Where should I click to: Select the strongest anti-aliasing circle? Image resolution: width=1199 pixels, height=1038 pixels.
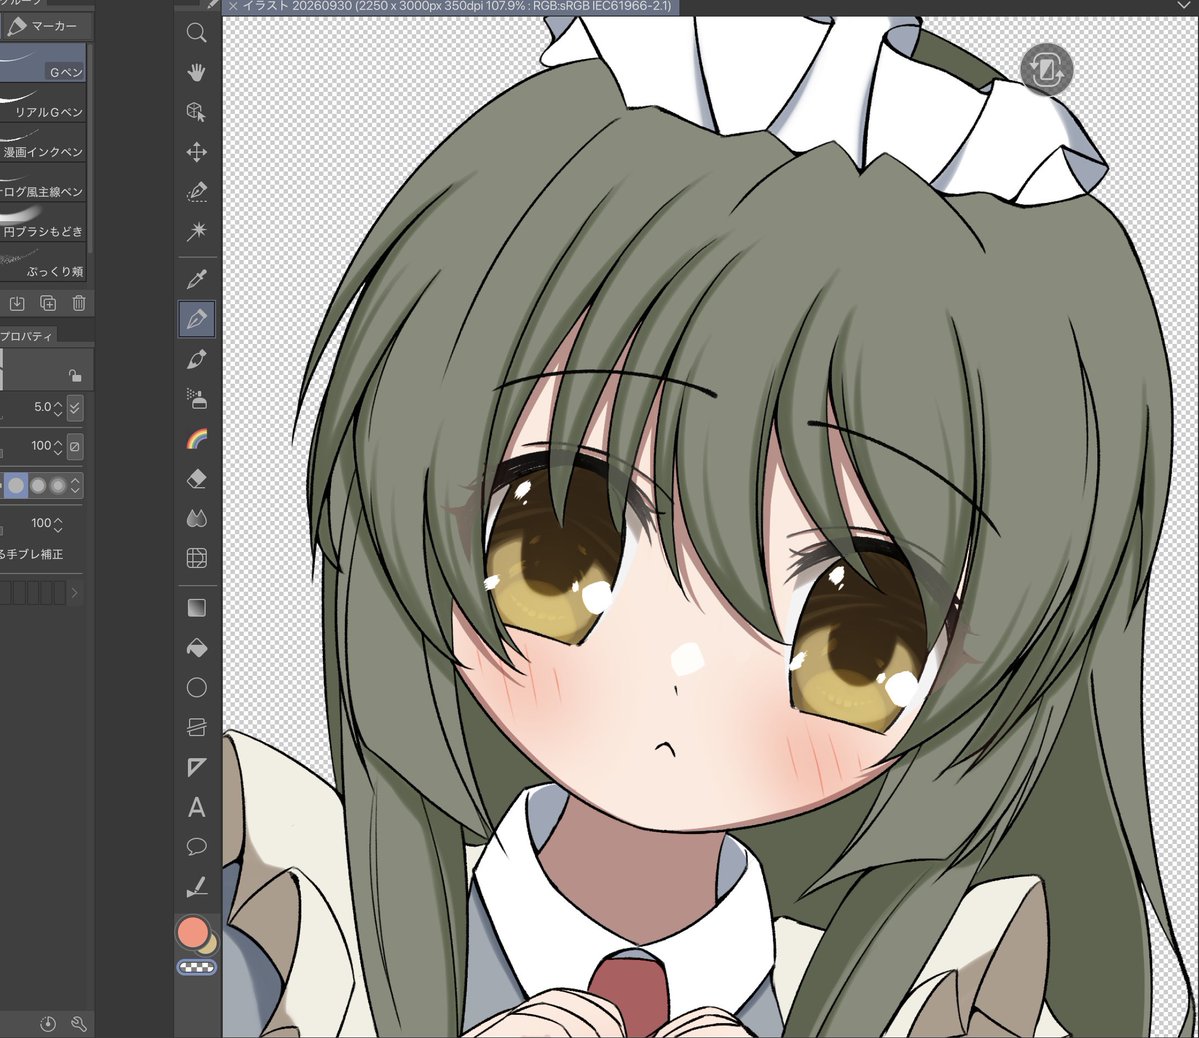point(58,486)
